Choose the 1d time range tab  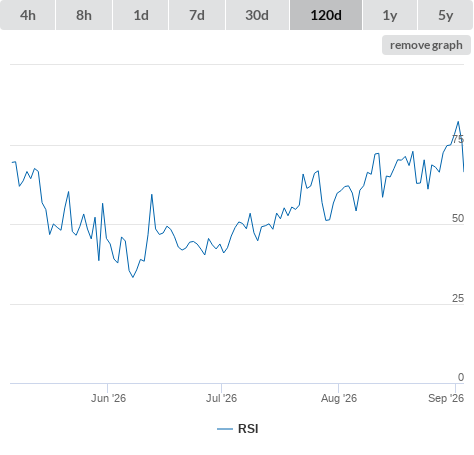(x=141, y=15)
